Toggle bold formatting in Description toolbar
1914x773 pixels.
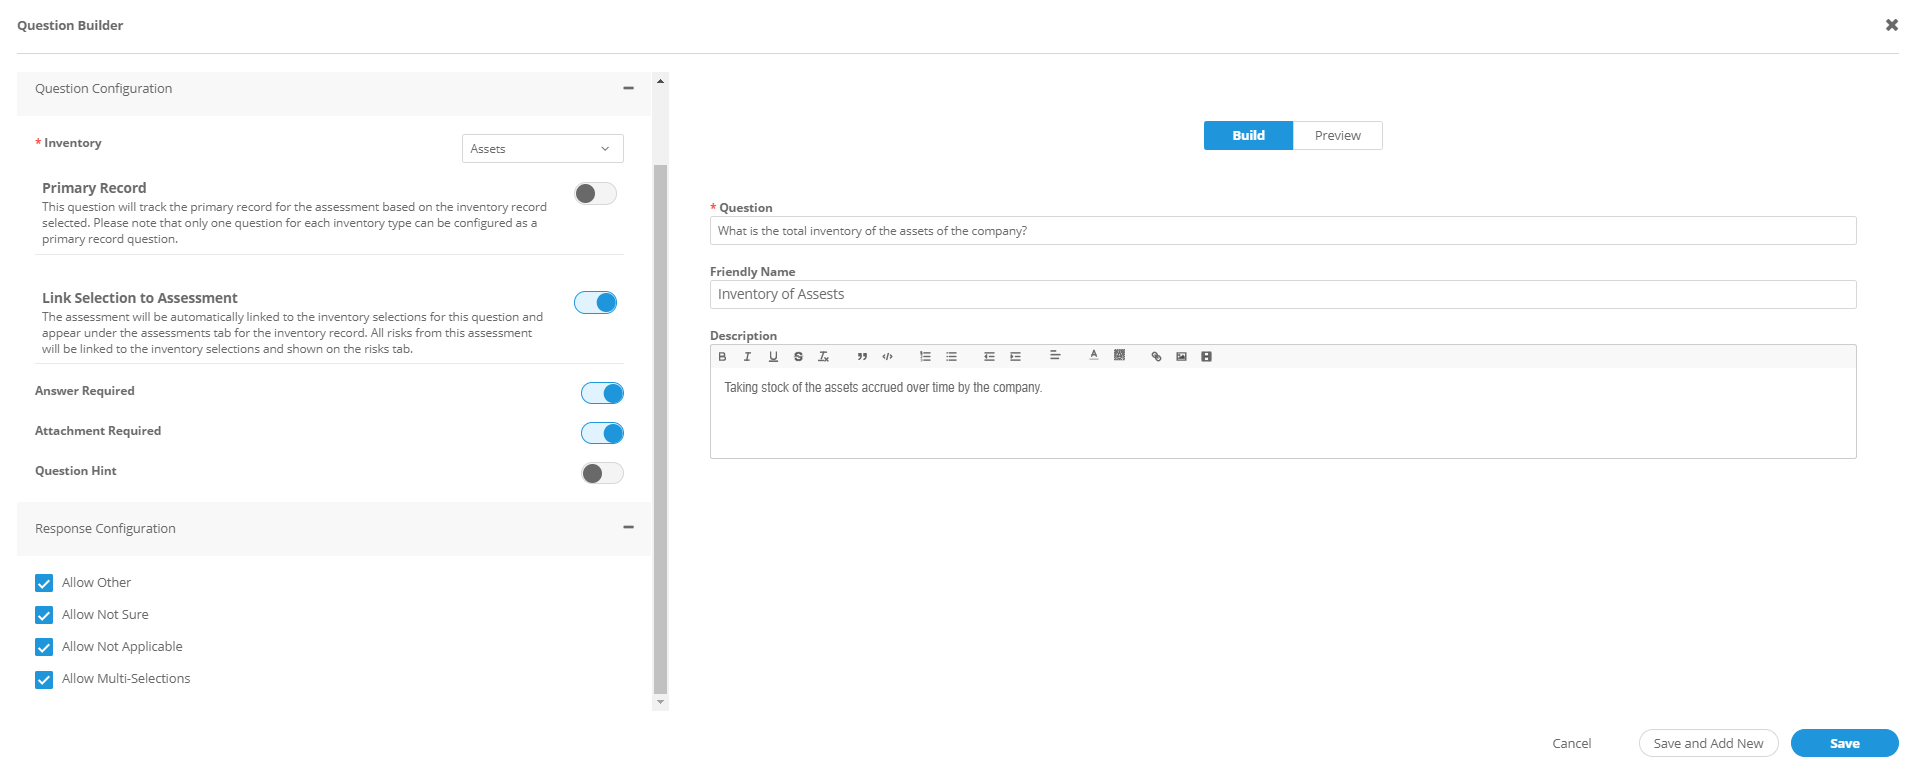coord(722,357)
